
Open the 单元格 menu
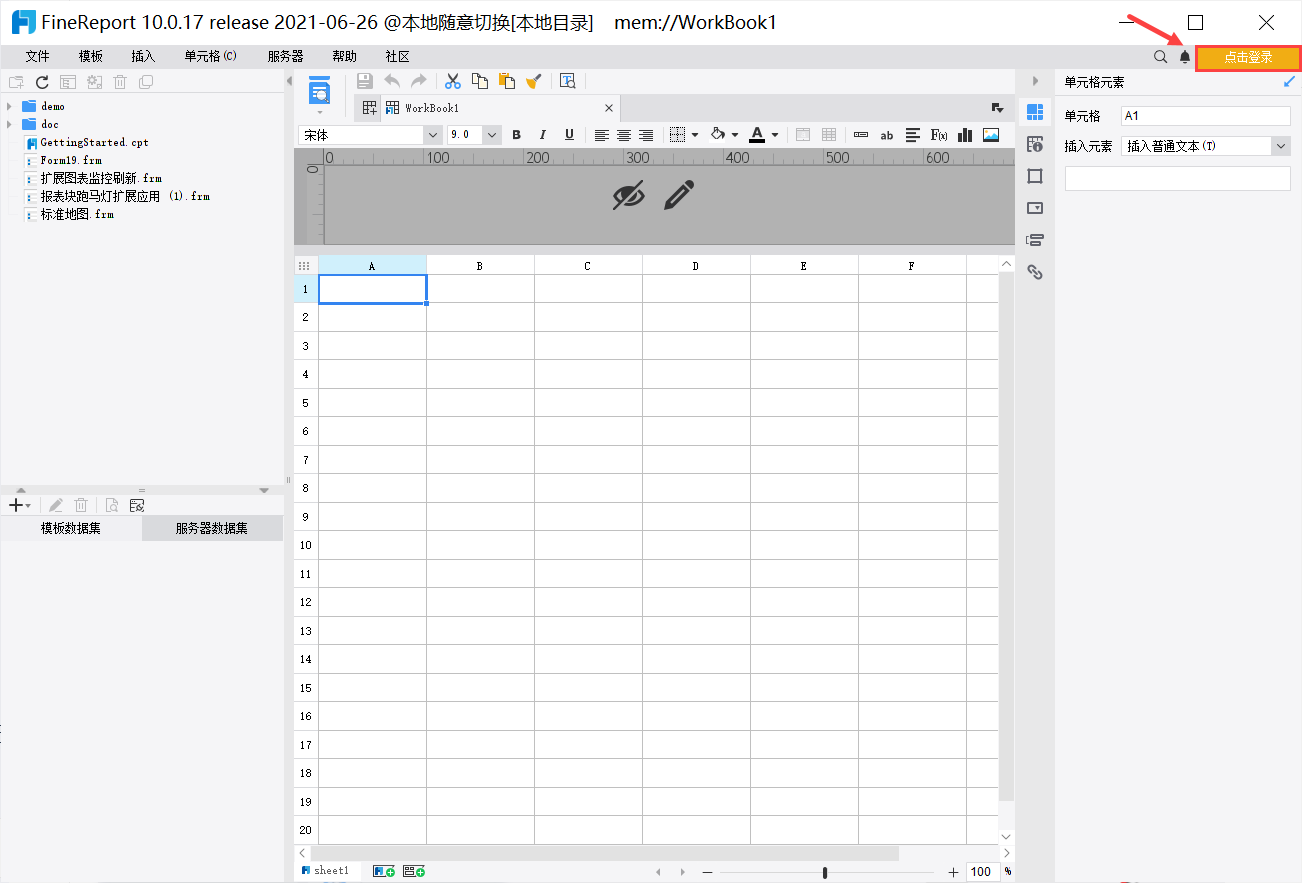click(x=210, y=57)
